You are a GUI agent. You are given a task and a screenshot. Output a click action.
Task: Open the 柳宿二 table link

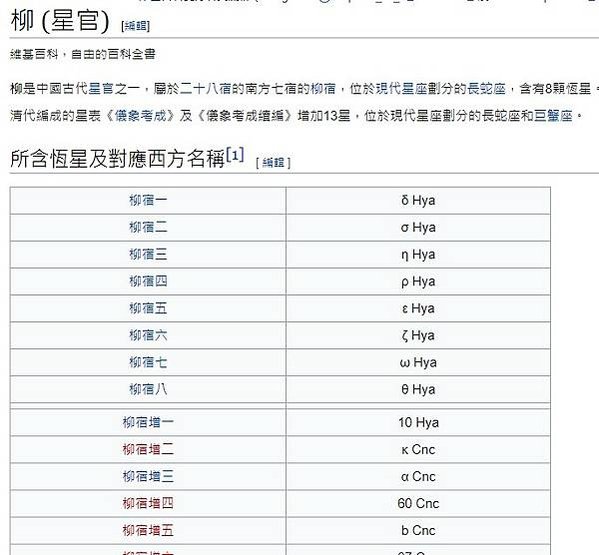click(x=148, y=227)
